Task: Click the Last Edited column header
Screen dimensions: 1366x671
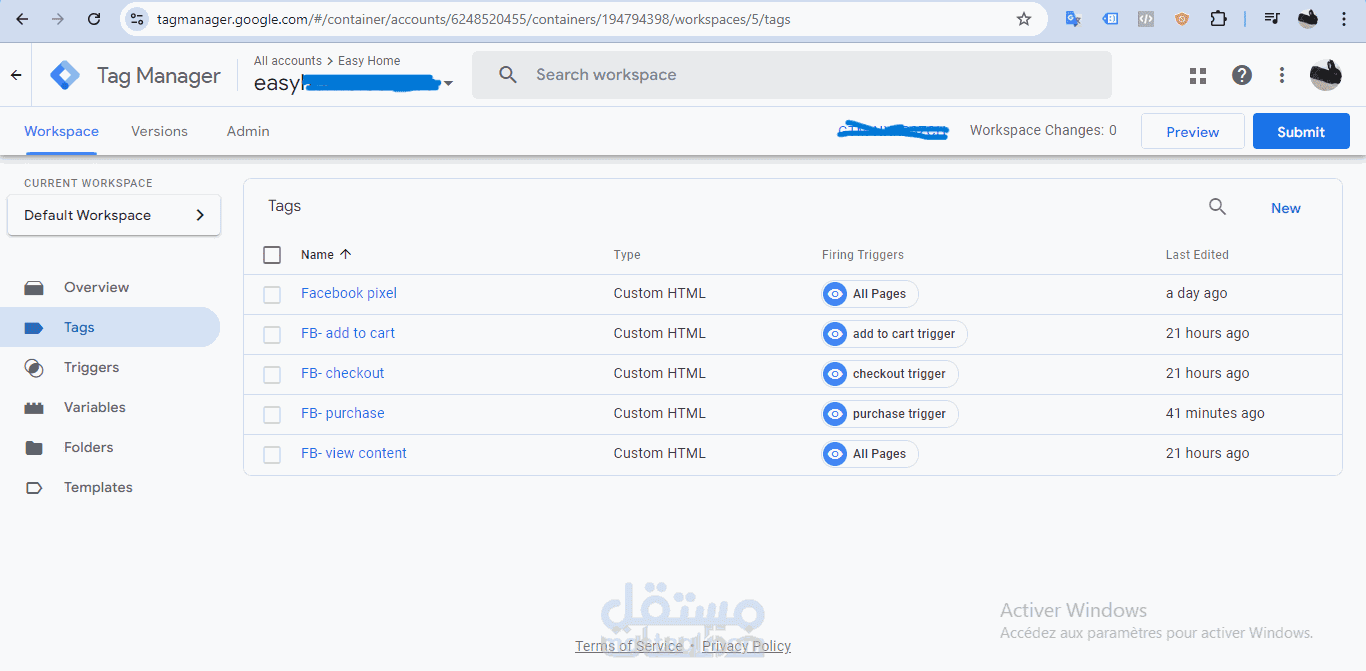Action: click(x=1197, y=255)
